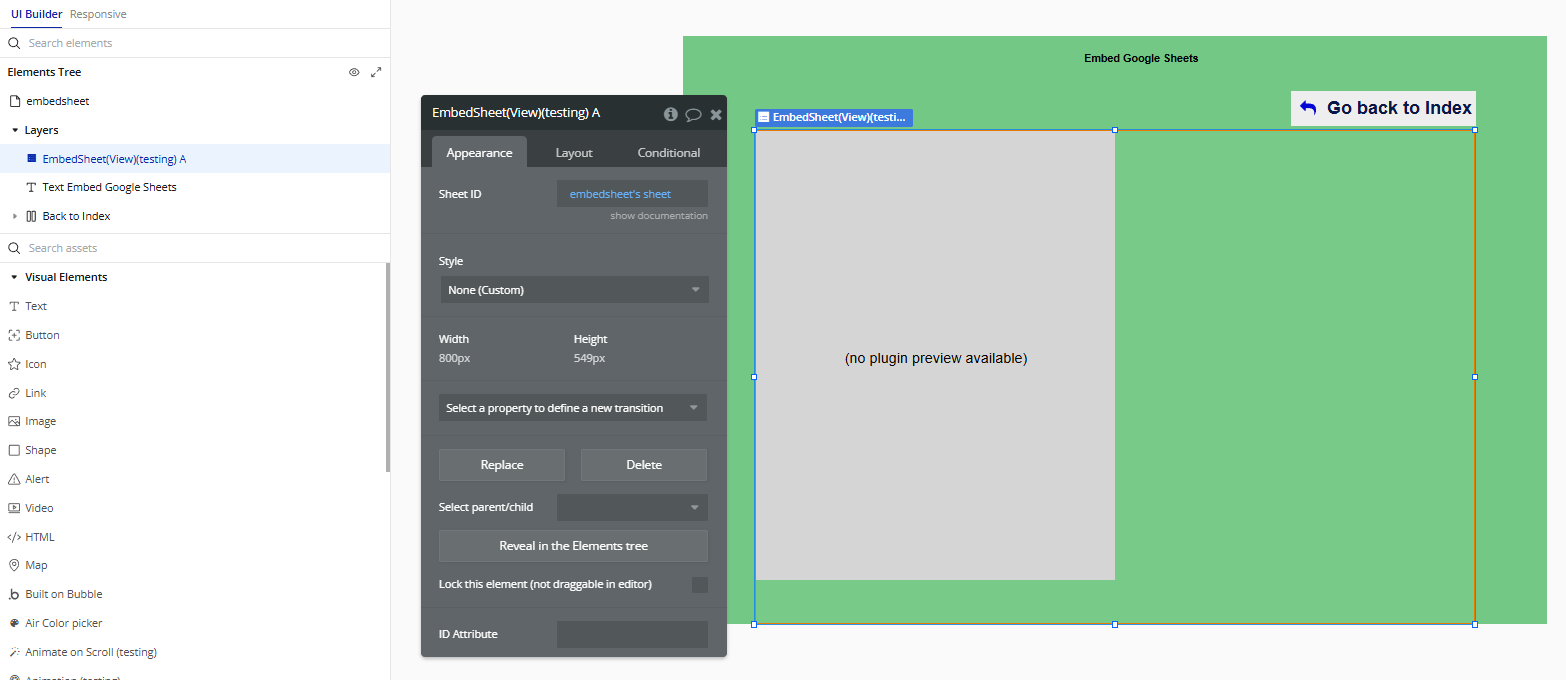Collapse the Visual Elements section
Image resolution: width=1566 pixels, height=680 pixels.
pyautogui.click(x=15, y=277)
